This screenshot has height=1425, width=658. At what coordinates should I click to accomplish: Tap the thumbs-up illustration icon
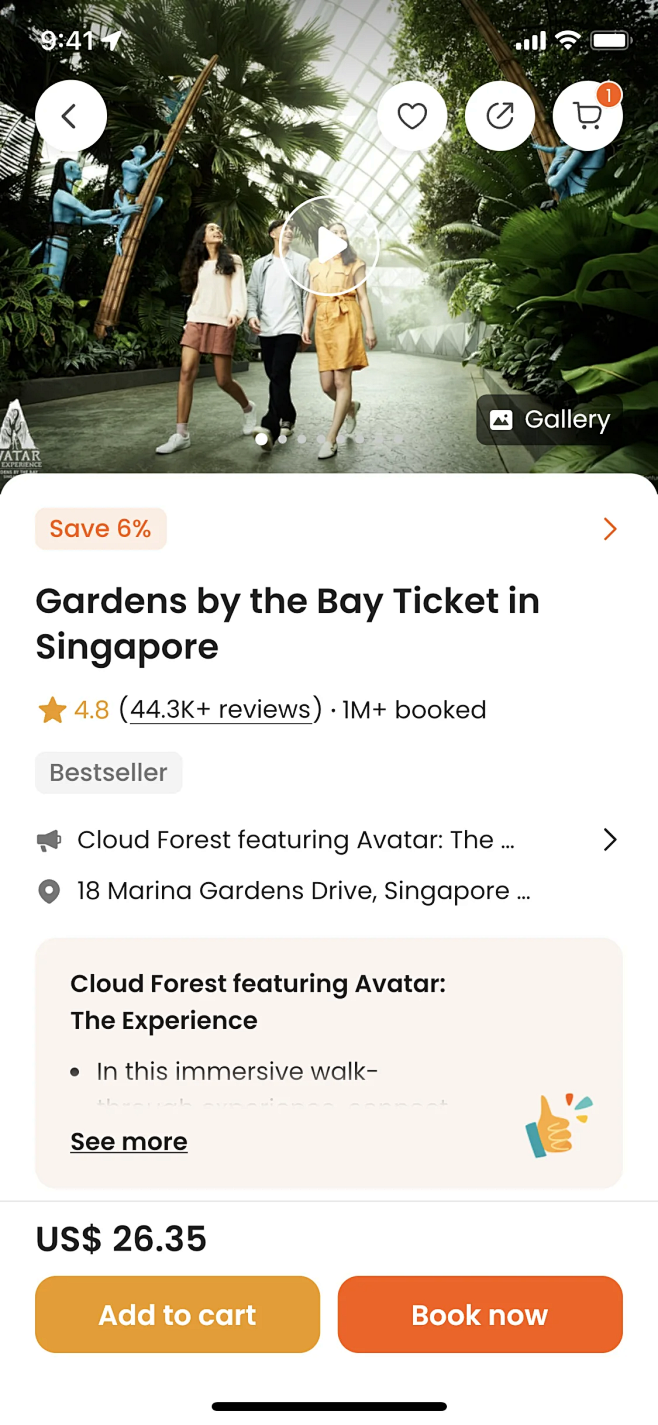558,1126
